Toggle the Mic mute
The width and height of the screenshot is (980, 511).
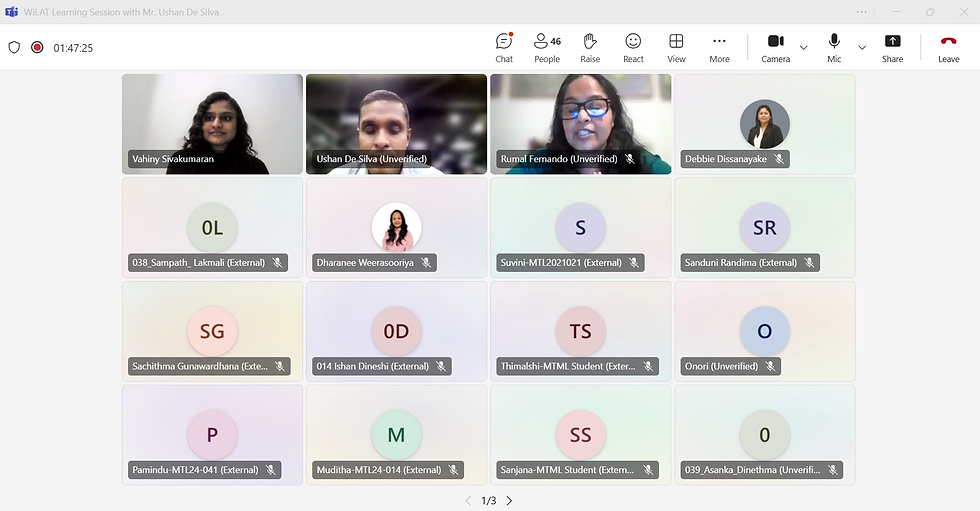tap(834, 48)
